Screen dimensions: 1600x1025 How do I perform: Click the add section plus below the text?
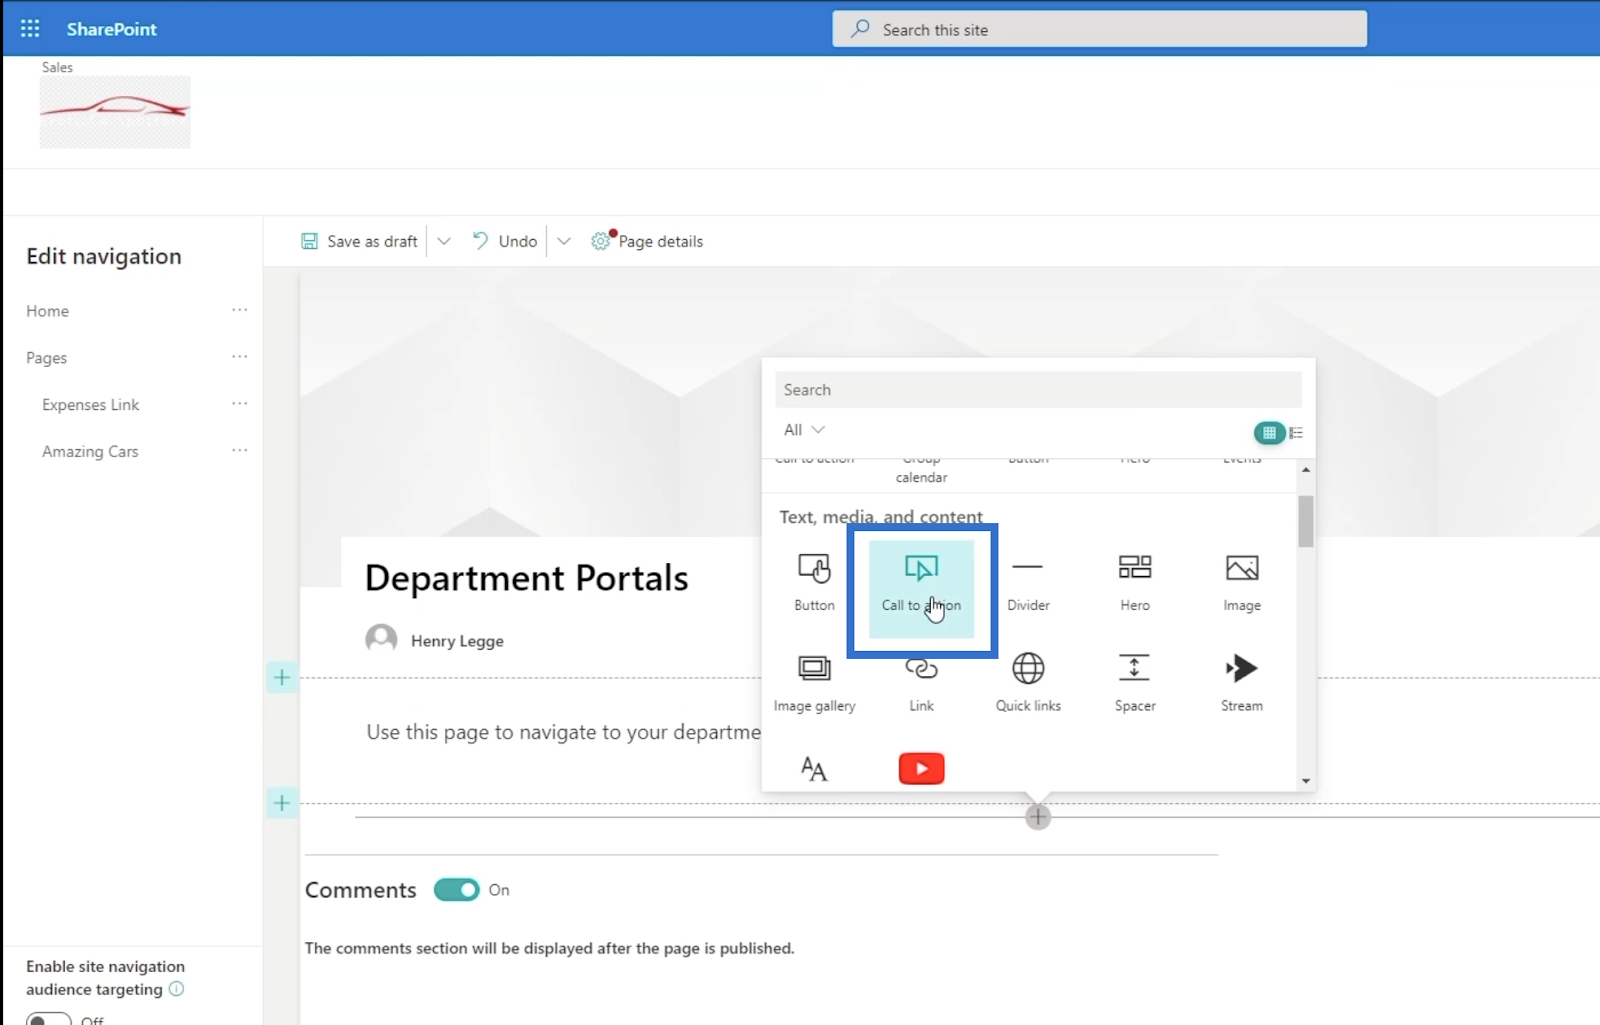[282, 803]
